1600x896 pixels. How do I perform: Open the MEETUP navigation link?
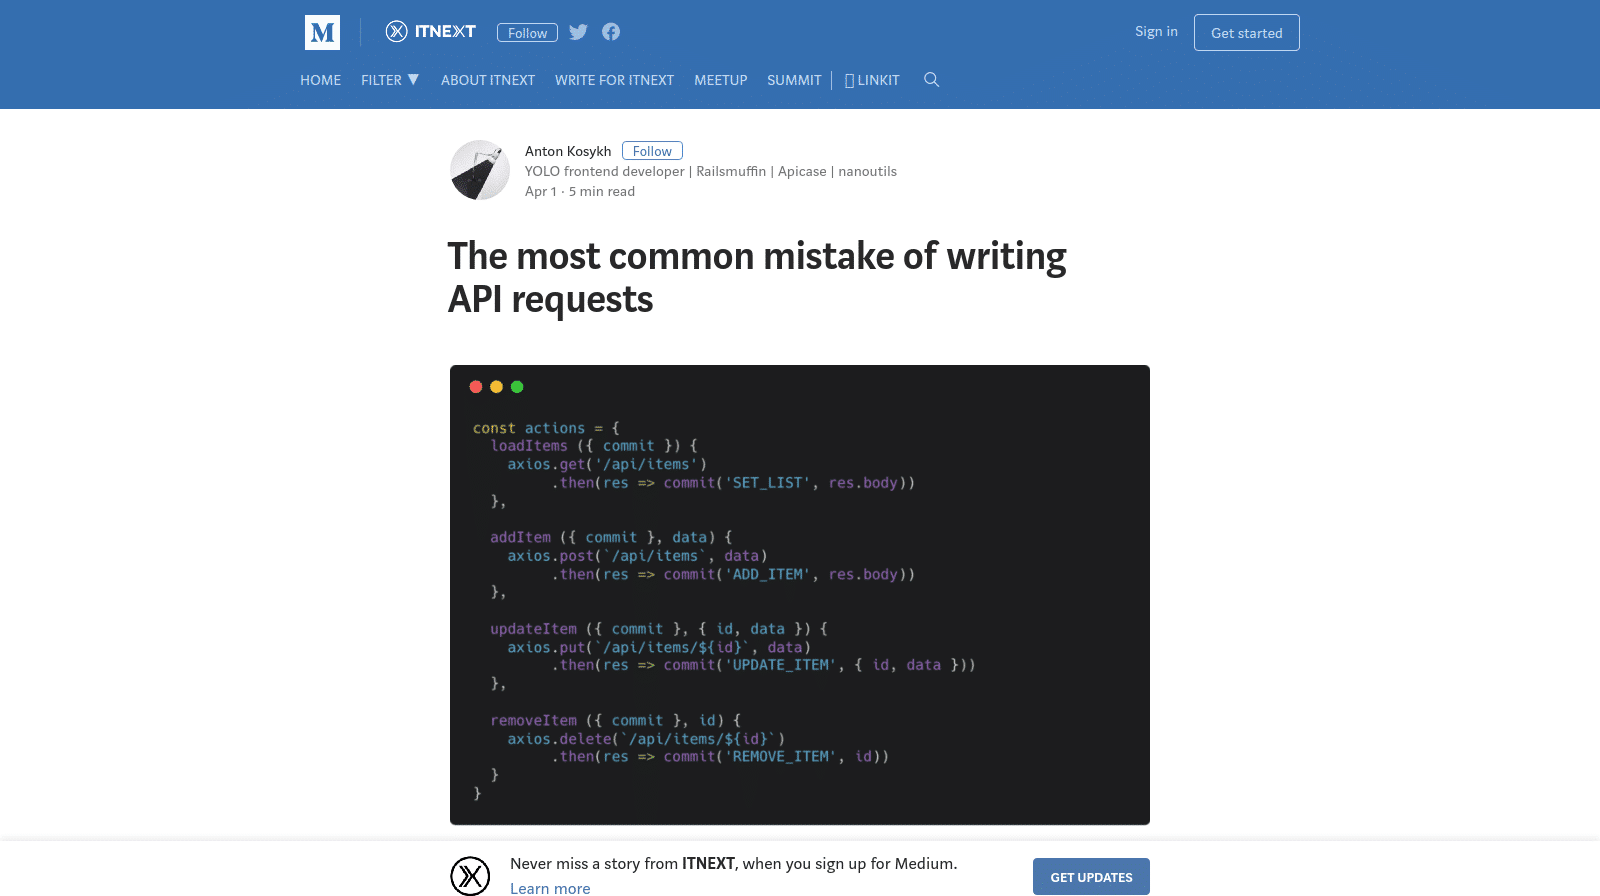click(x=720, y=80)
